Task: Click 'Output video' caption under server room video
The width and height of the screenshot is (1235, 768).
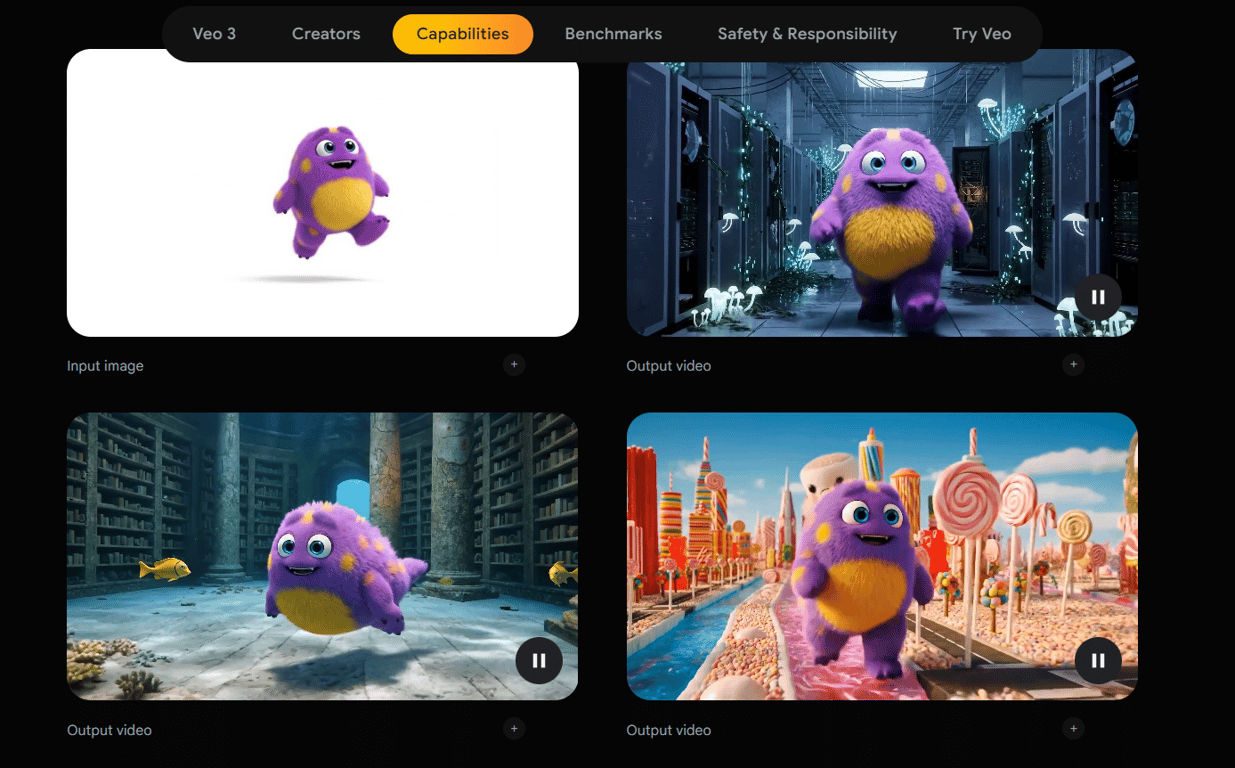Action: click(x=669, y=366)
